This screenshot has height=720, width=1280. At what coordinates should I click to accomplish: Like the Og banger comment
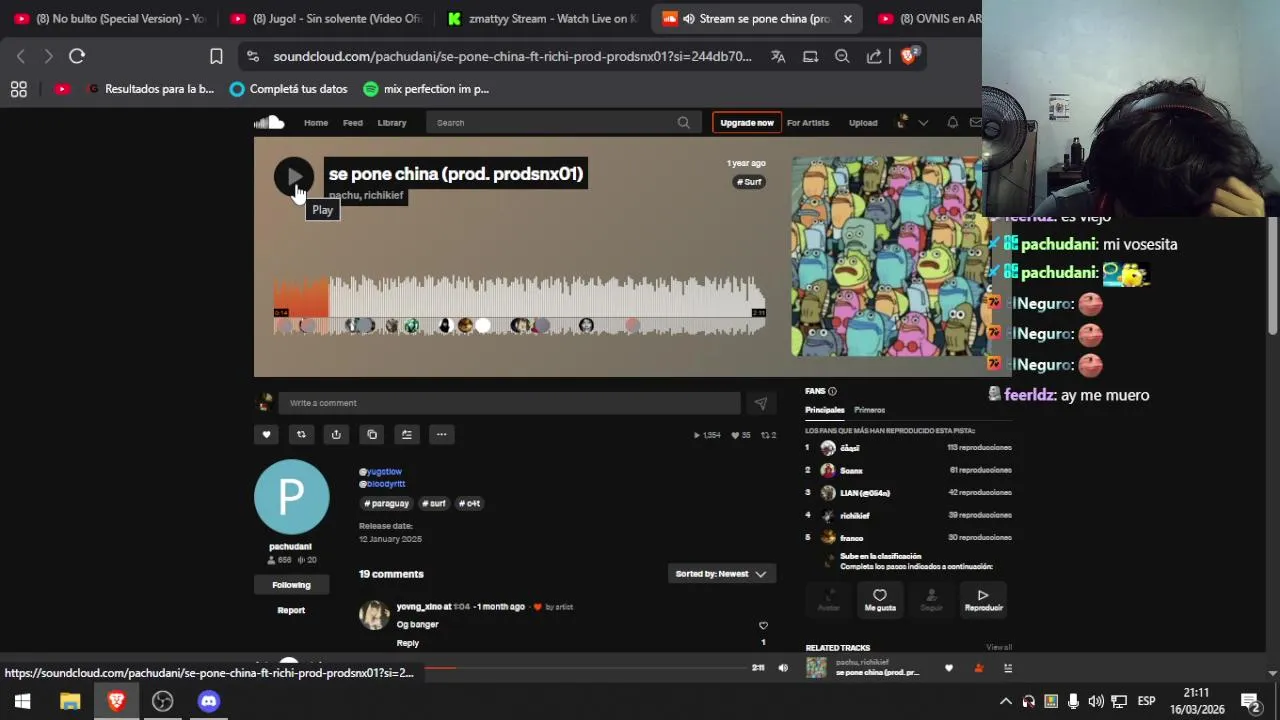[763, 626]
